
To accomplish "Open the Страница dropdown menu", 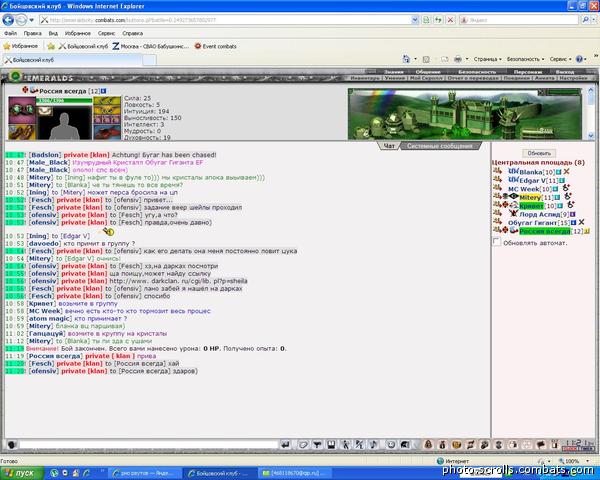I will tap(488, 59).
